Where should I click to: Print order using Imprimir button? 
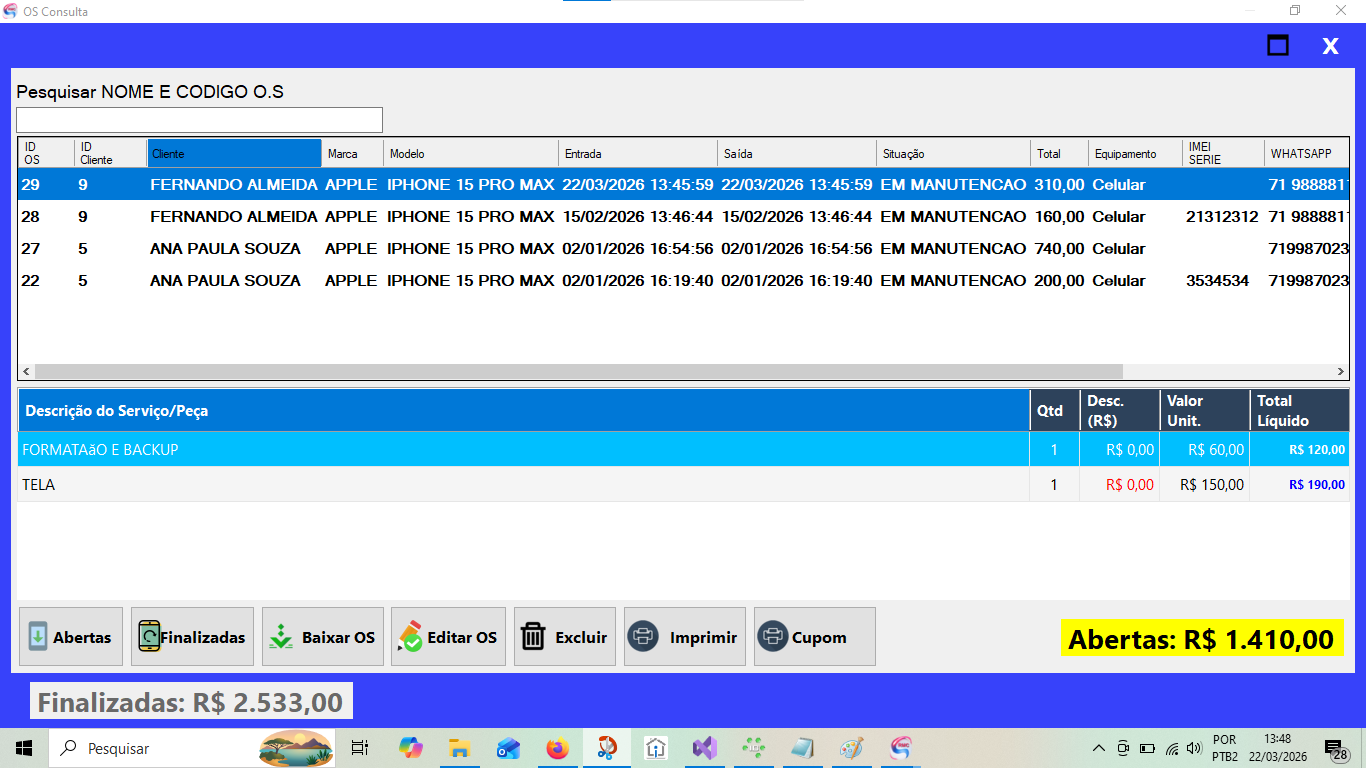pyautogui.click(x=685, y=637)
